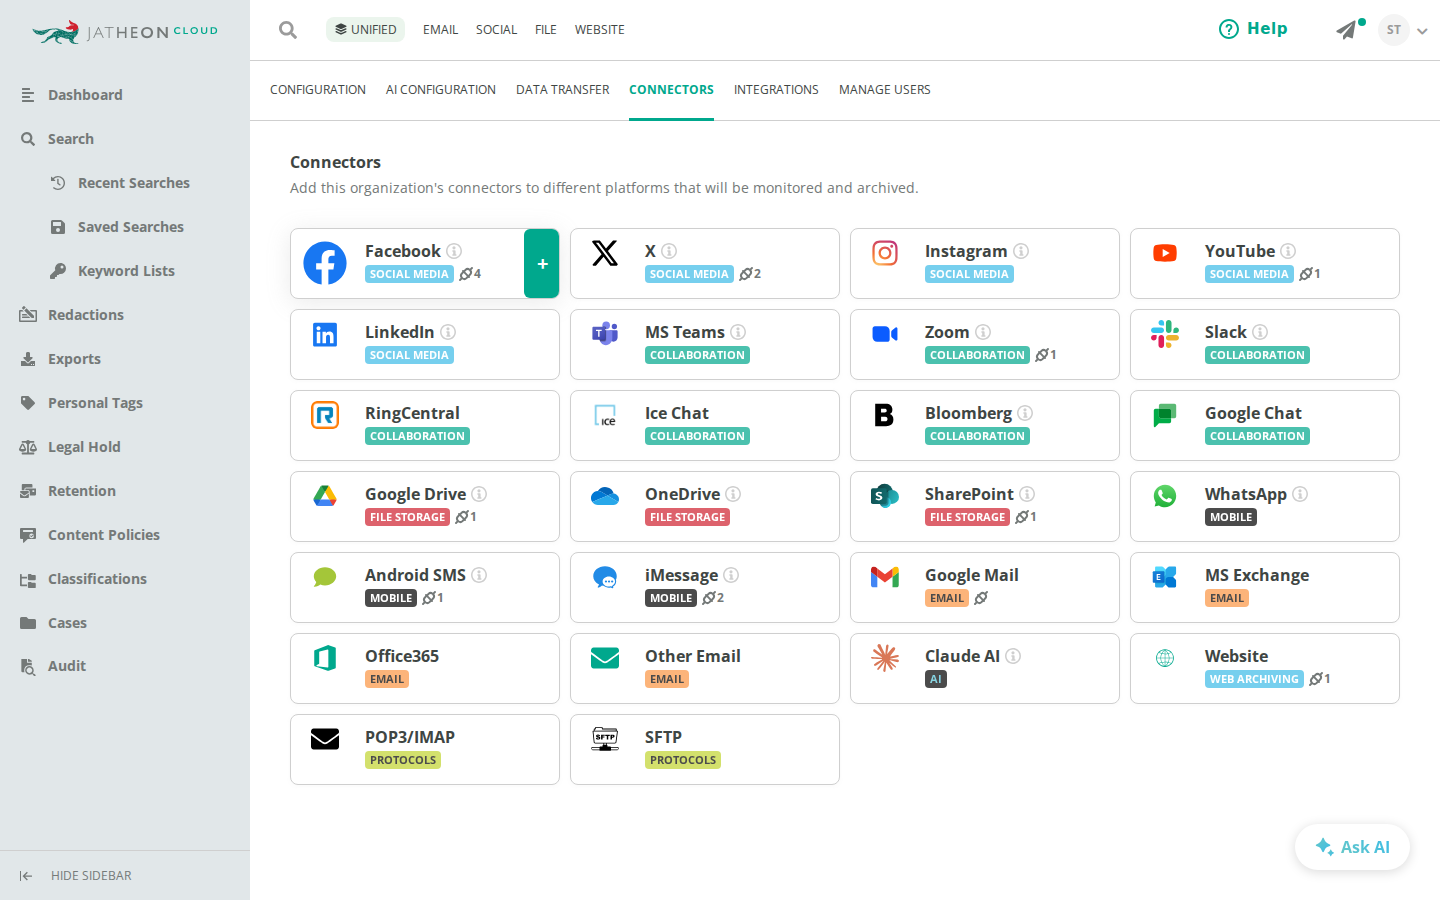Click the Zoom camera icon
Image resolution: width=1440 pixels, height=900 pixels.
pyautogui.click(x=885, y=334)
